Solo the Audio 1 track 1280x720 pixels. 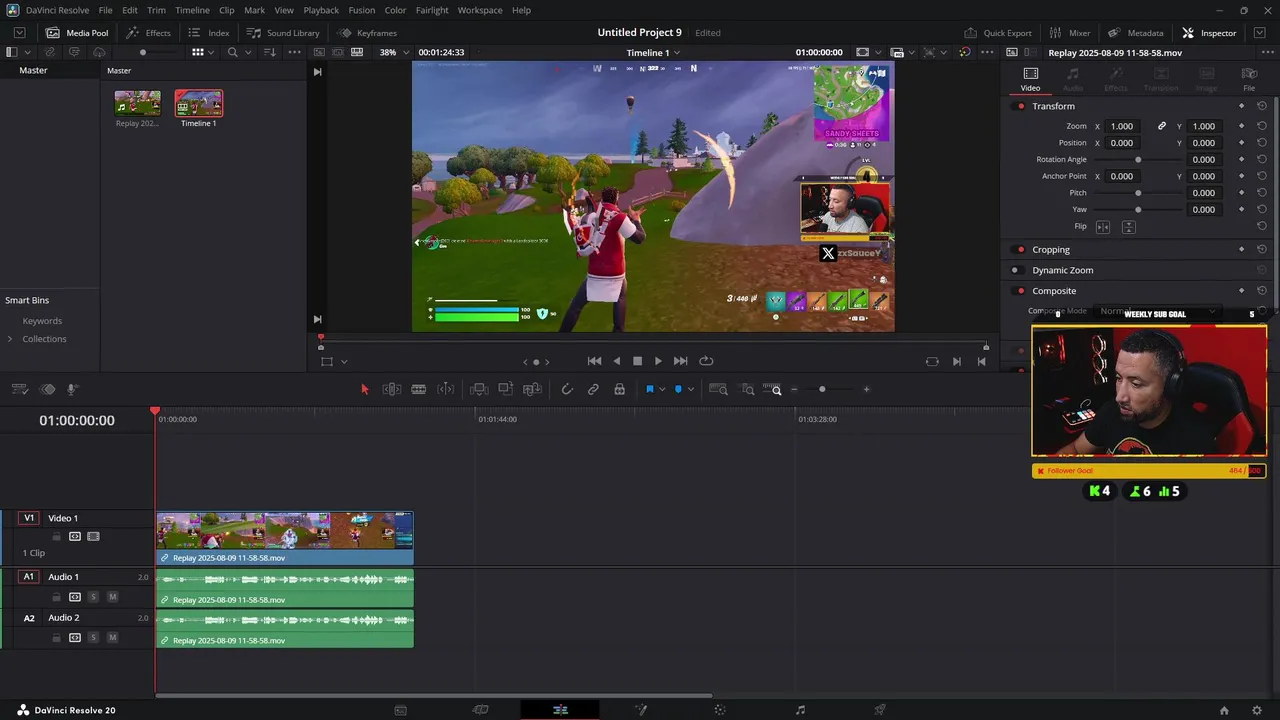pyautogui.click(x=93, y=597)
